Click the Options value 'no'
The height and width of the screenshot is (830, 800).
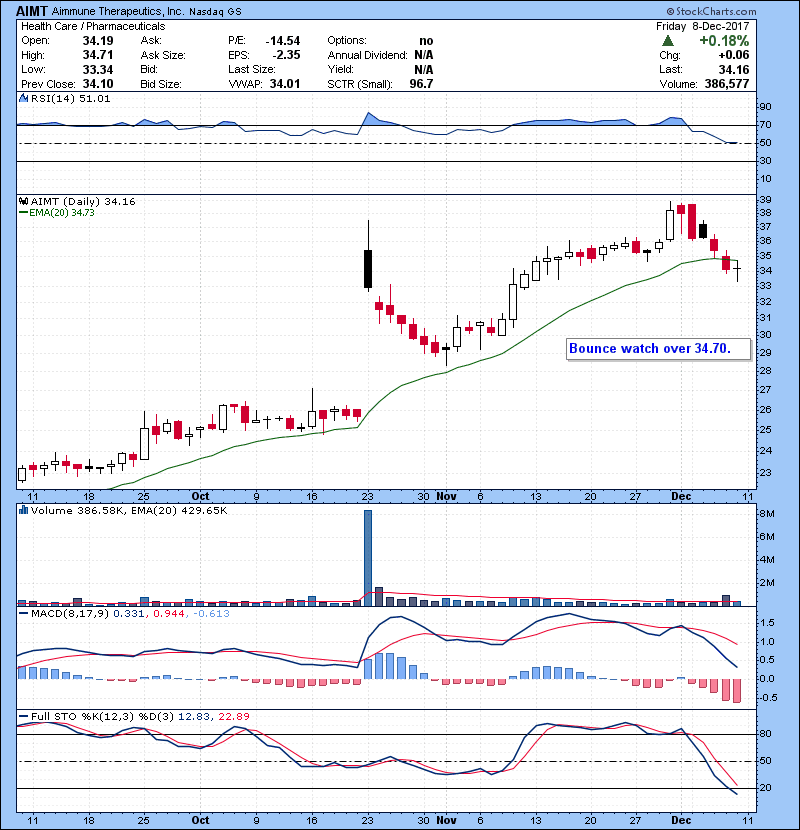pos(426,41)
